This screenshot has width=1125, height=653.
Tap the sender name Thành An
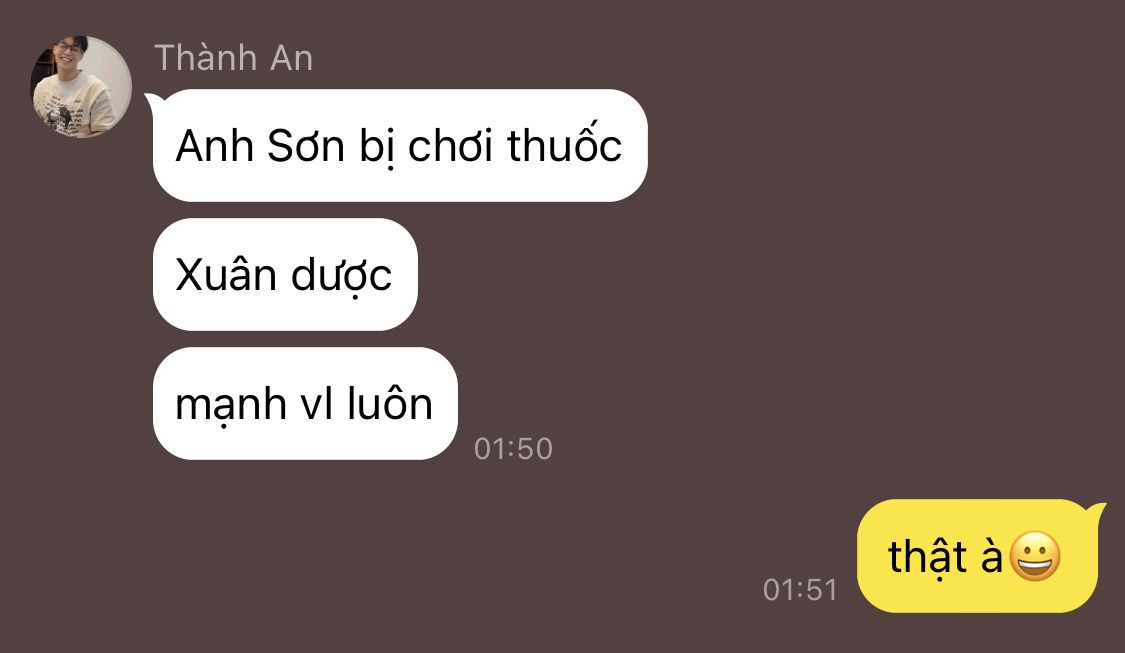tap(233, 58)
